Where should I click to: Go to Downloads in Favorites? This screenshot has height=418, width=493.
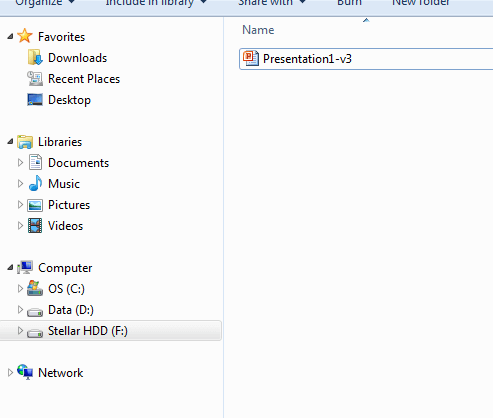tap(77, 58)
